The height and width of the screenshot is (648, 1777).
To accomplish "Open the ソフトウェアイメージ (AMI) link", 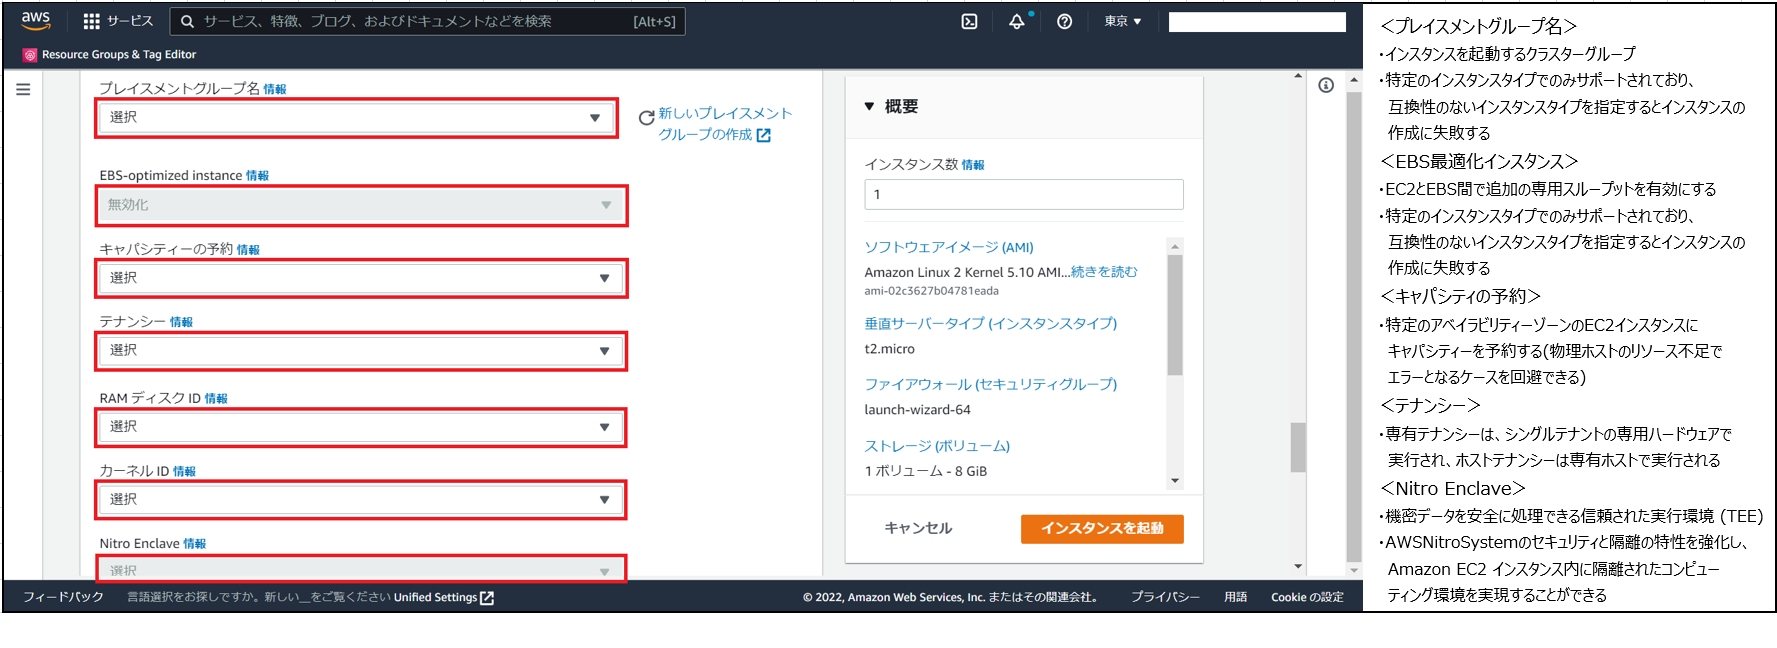I will pos(949,247).
